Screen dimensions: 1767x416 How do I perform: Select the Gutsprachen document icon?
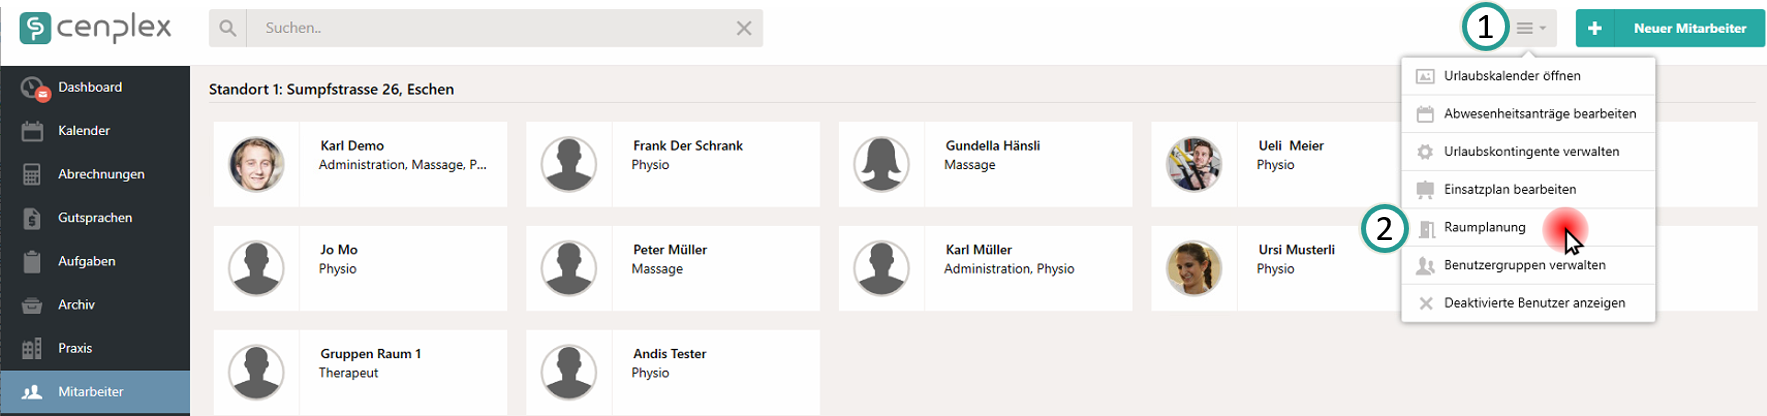(32, 218)
